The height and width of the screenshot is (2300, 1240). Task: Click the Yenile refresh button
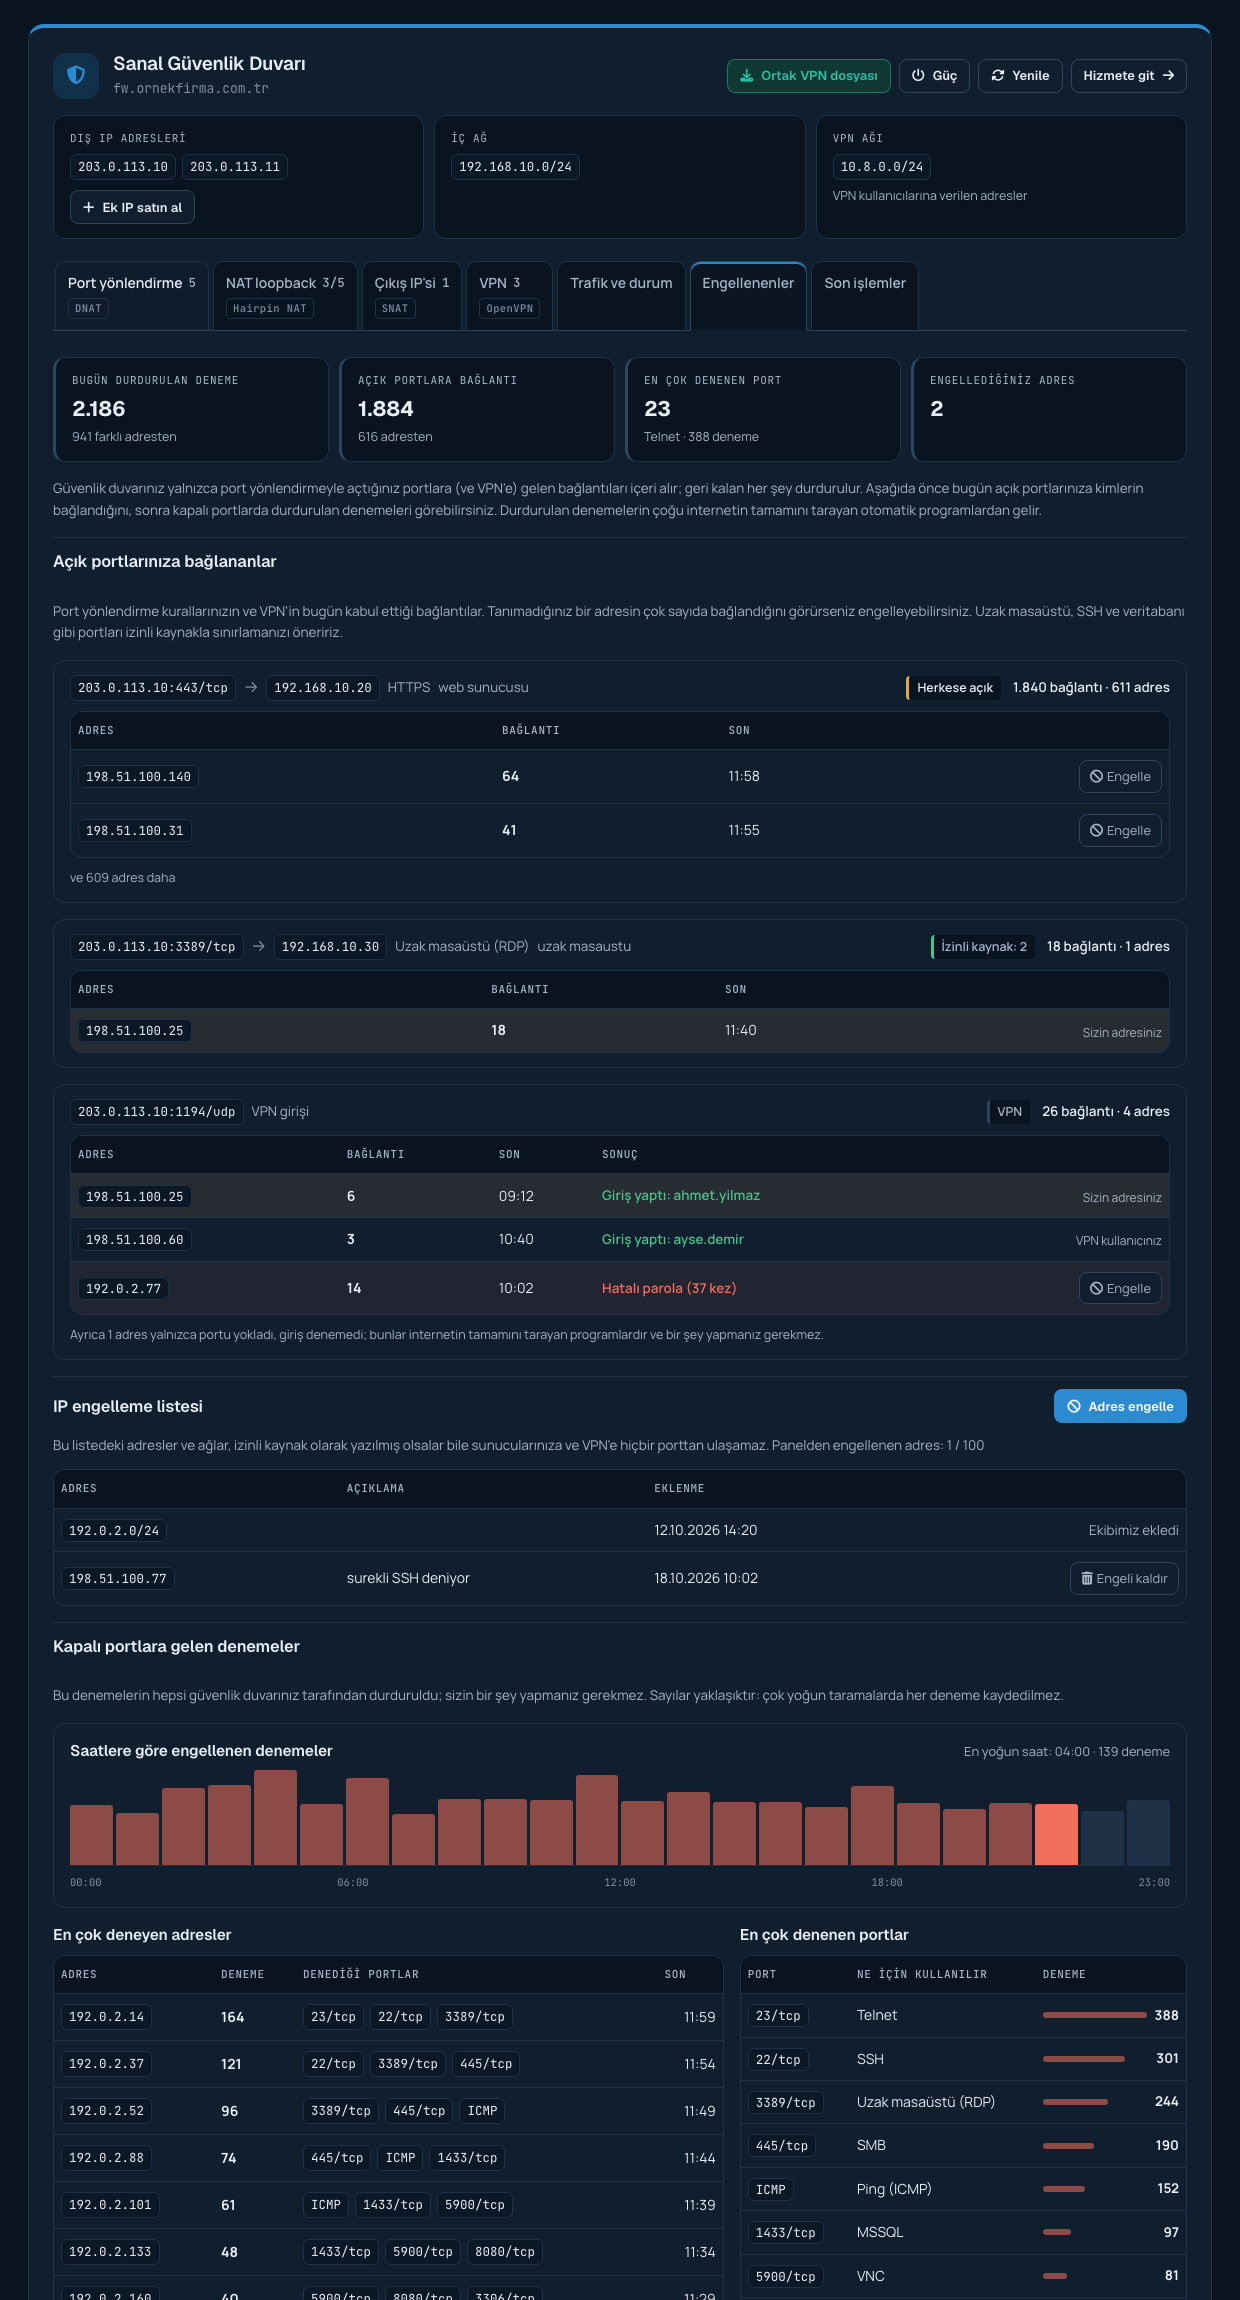click(x=1020, y=76)
